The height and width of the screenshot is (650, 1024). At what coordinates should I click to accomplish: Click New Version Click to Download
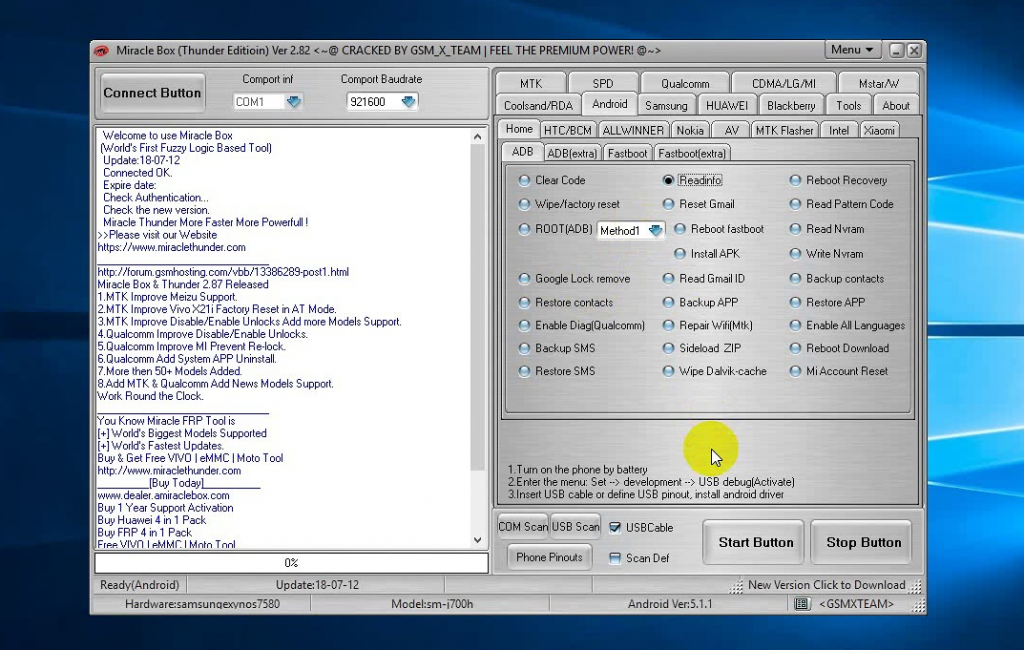[827, 585]
